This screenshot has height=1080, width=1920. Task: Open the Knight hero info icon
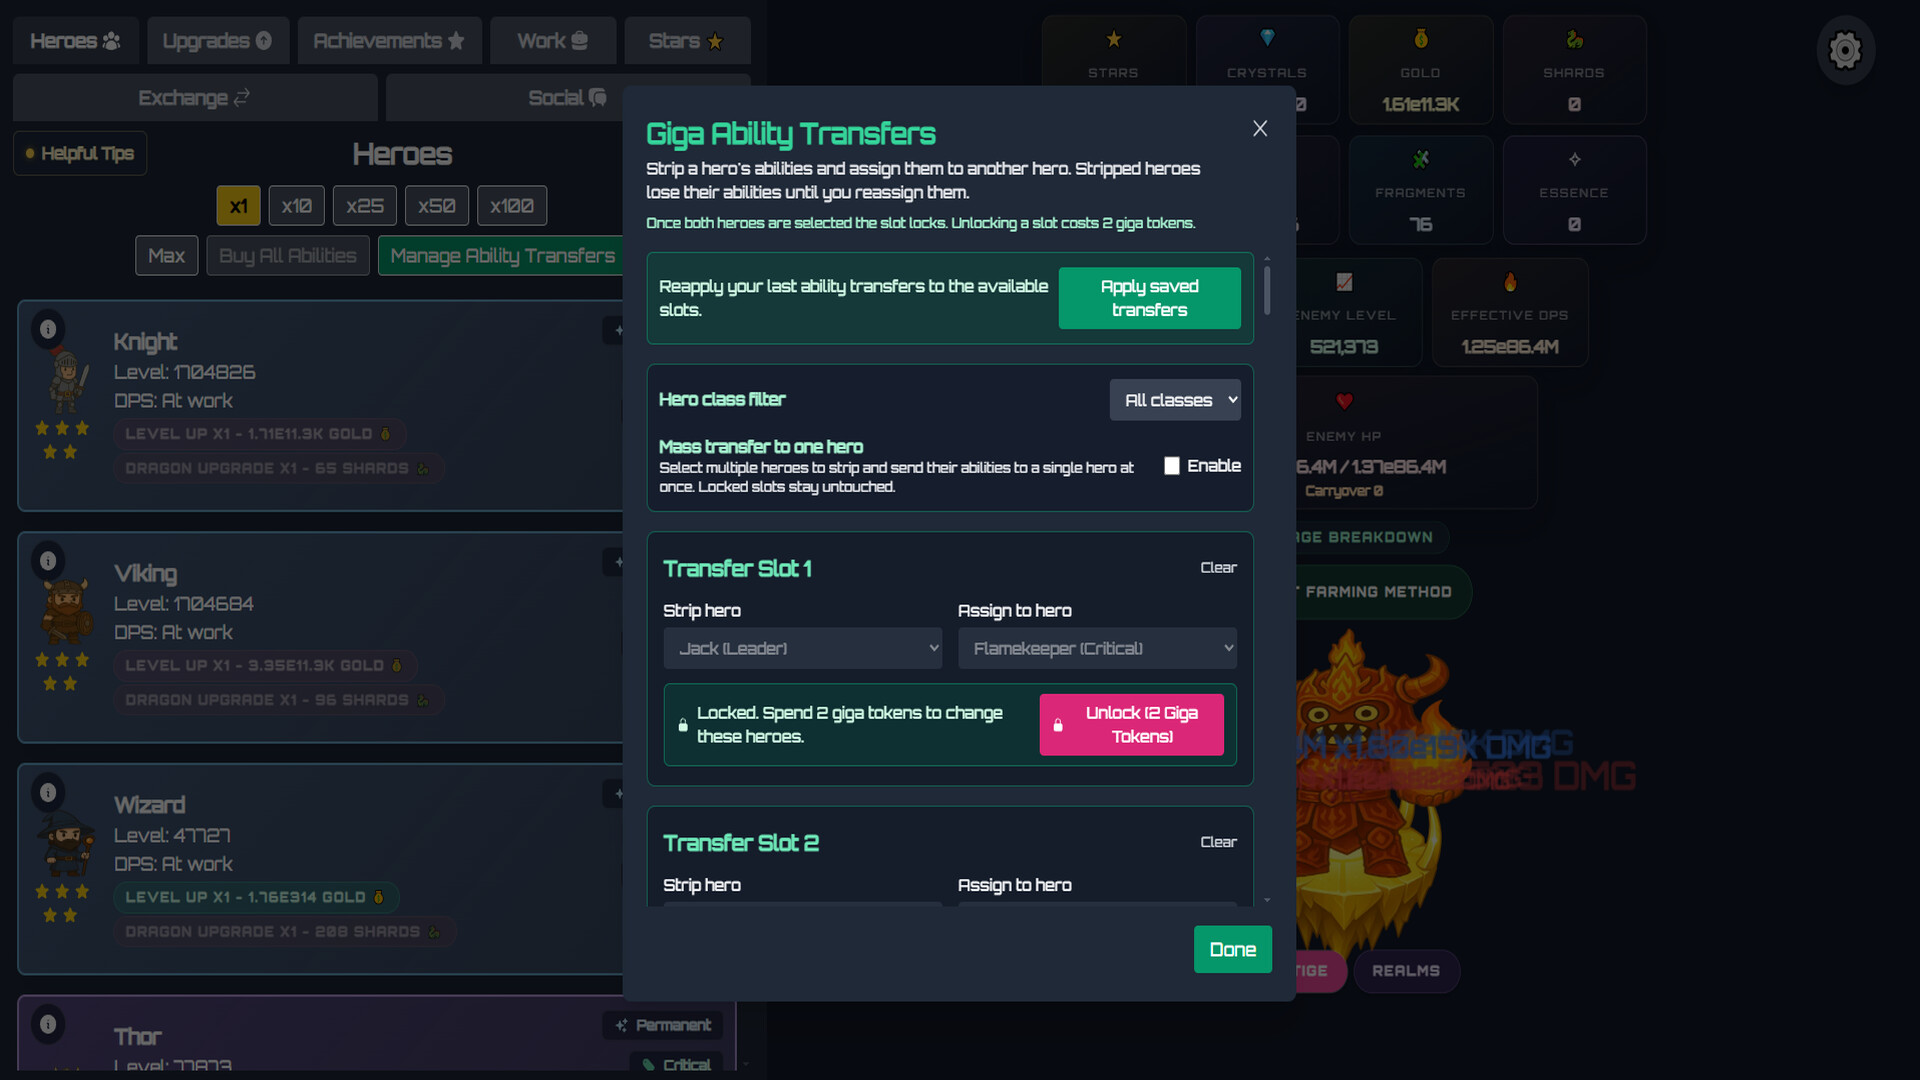(x=48, y=329)
